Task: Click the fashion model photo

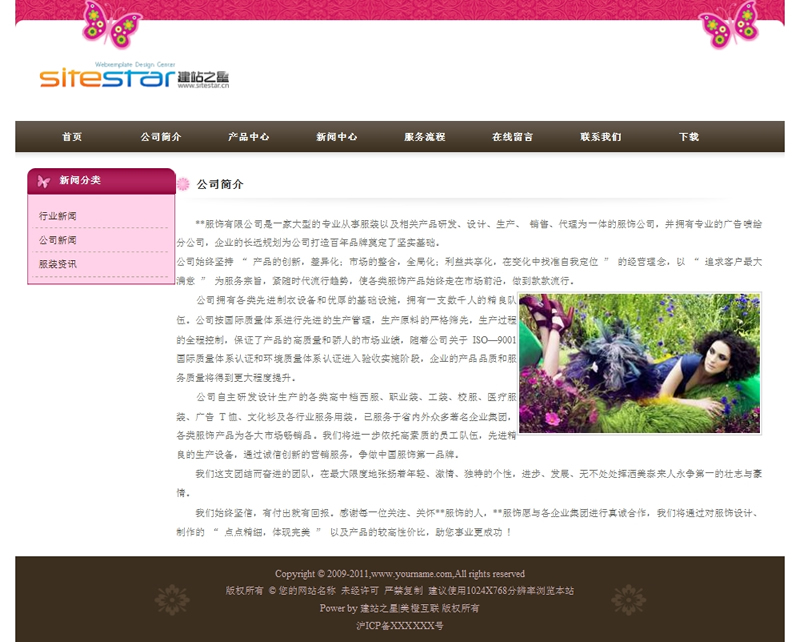Action: [639, 363]
